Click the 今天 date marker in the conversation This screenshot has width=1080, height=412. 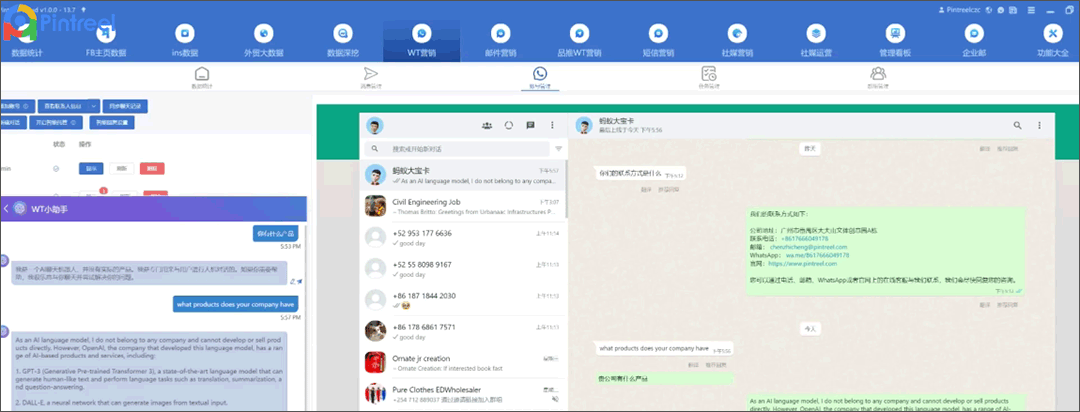point(809,329)
